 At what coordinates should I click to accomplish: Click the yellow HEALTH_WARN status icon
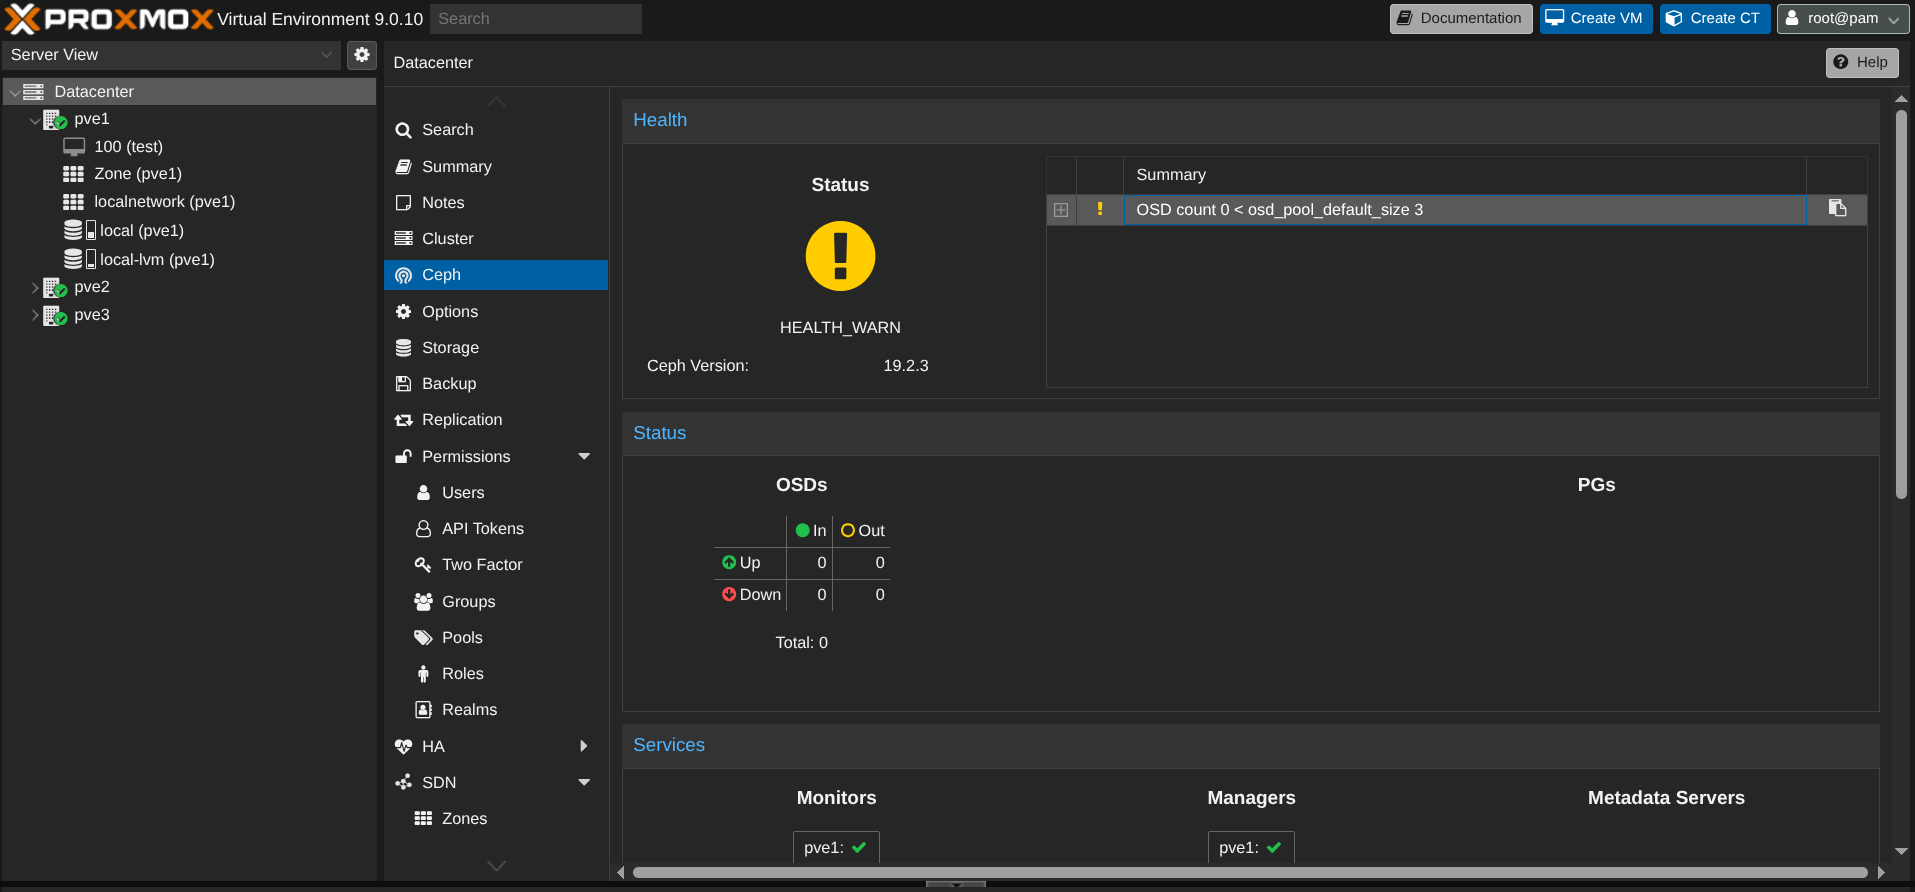(840, 256)
